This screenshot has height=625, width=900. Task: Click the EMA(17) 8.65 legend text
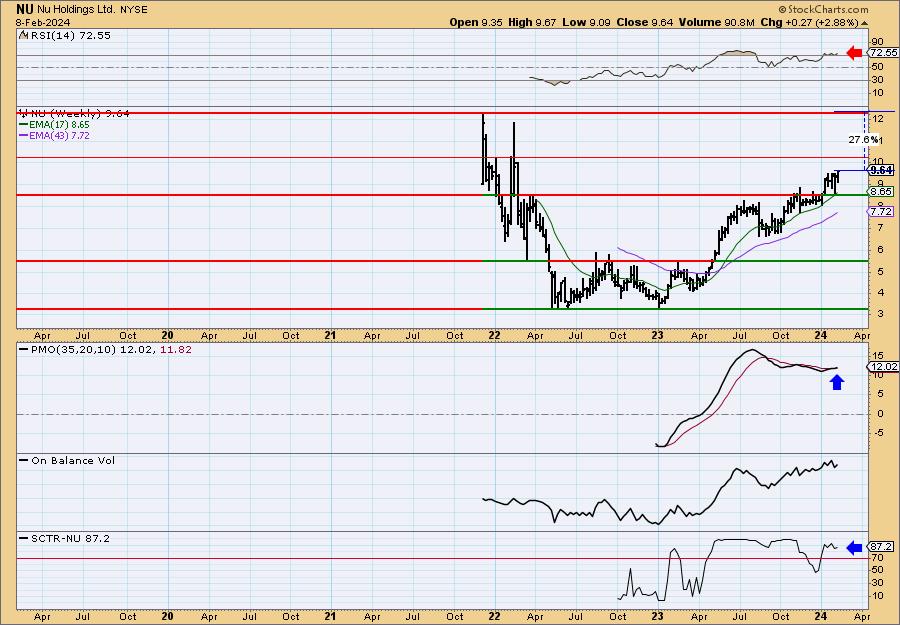(60, 125)
